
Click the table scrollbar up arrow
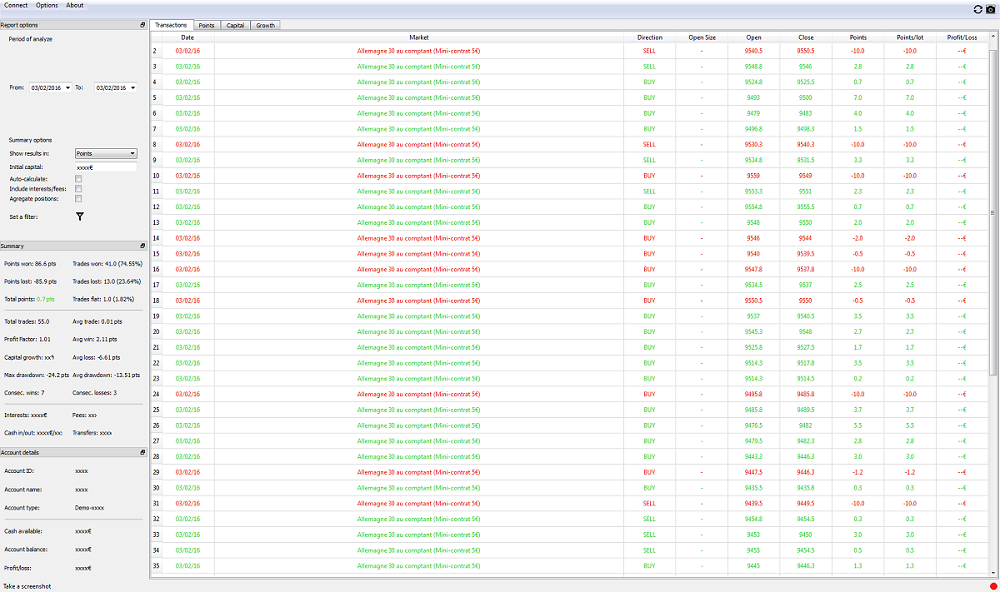coord(992,38)
